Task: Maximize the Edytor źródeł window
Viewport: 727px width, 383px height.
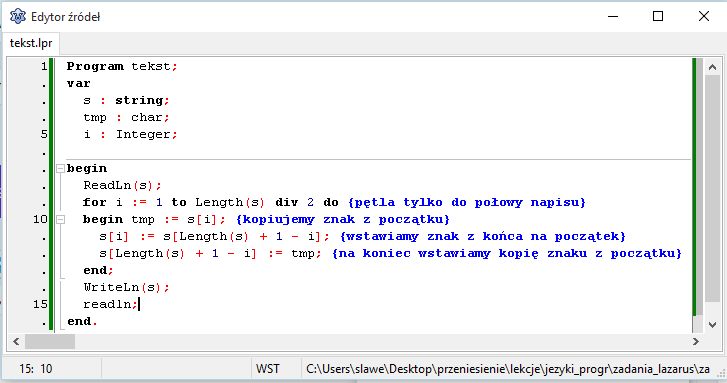Action: [658, 16]
